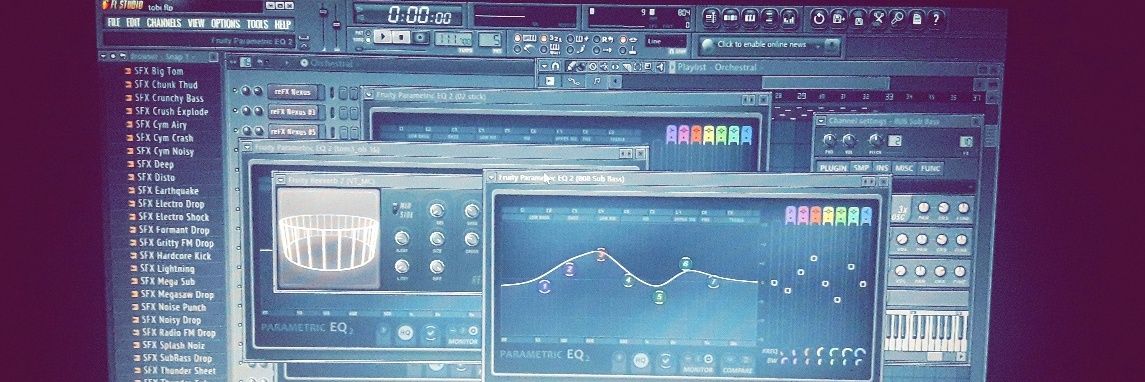Open the FILE menu
1145x382 pixels.
[x=113, y=23]
